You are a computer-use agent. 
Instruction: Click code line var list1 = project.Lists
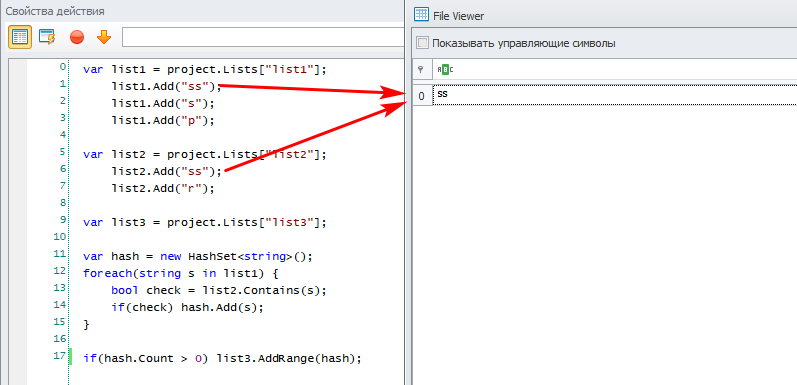(204, 70)
